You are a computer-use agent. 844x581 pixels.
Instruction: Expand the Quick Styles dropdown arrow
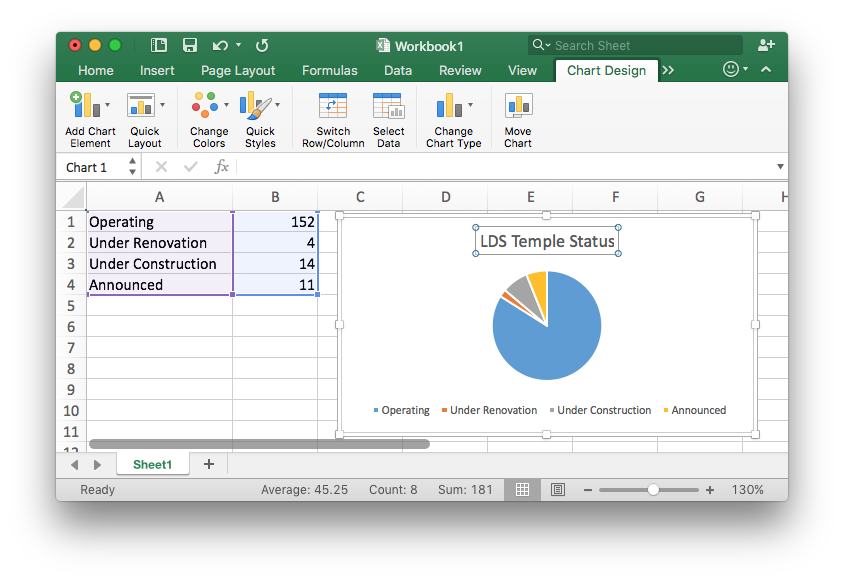278,104
